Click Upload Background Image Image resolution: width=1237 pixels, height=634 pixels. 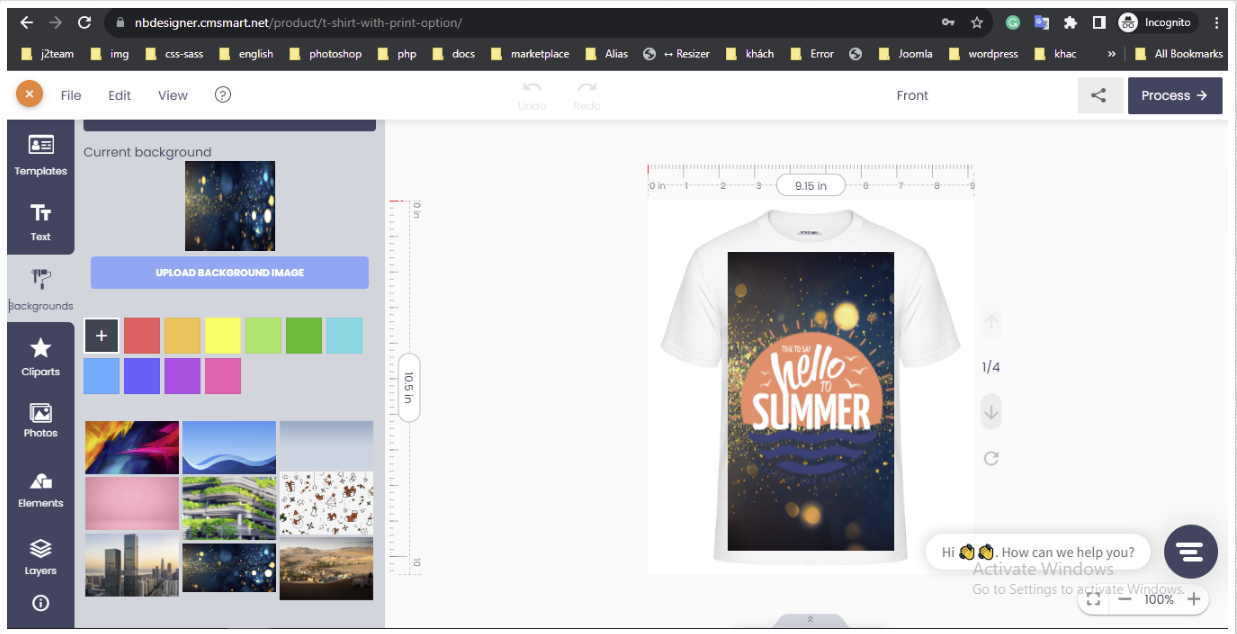point(229,272)
